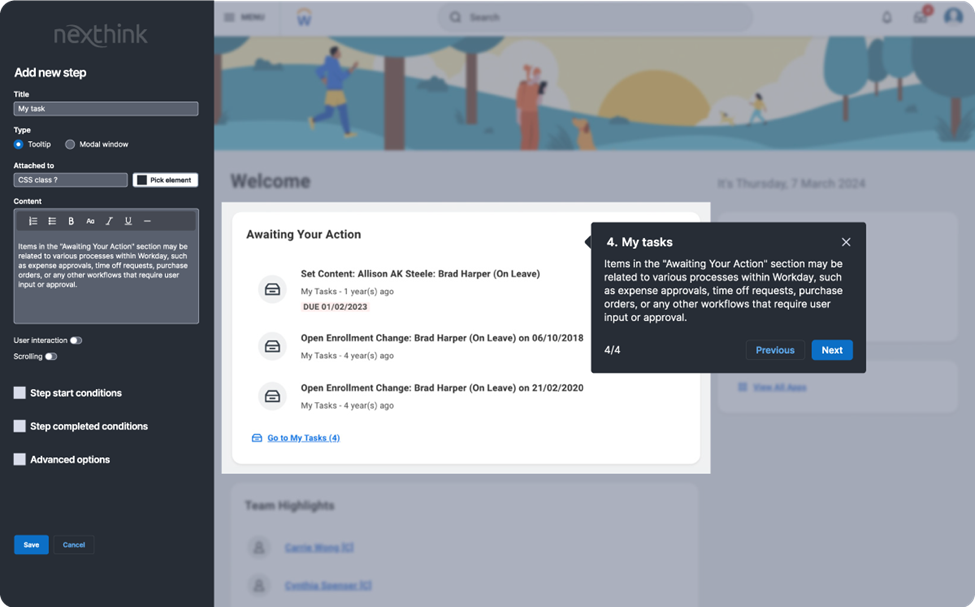This screenshot has height=607, width=975.
Task: Select the Modal window type option
Action: coord(70,144)
